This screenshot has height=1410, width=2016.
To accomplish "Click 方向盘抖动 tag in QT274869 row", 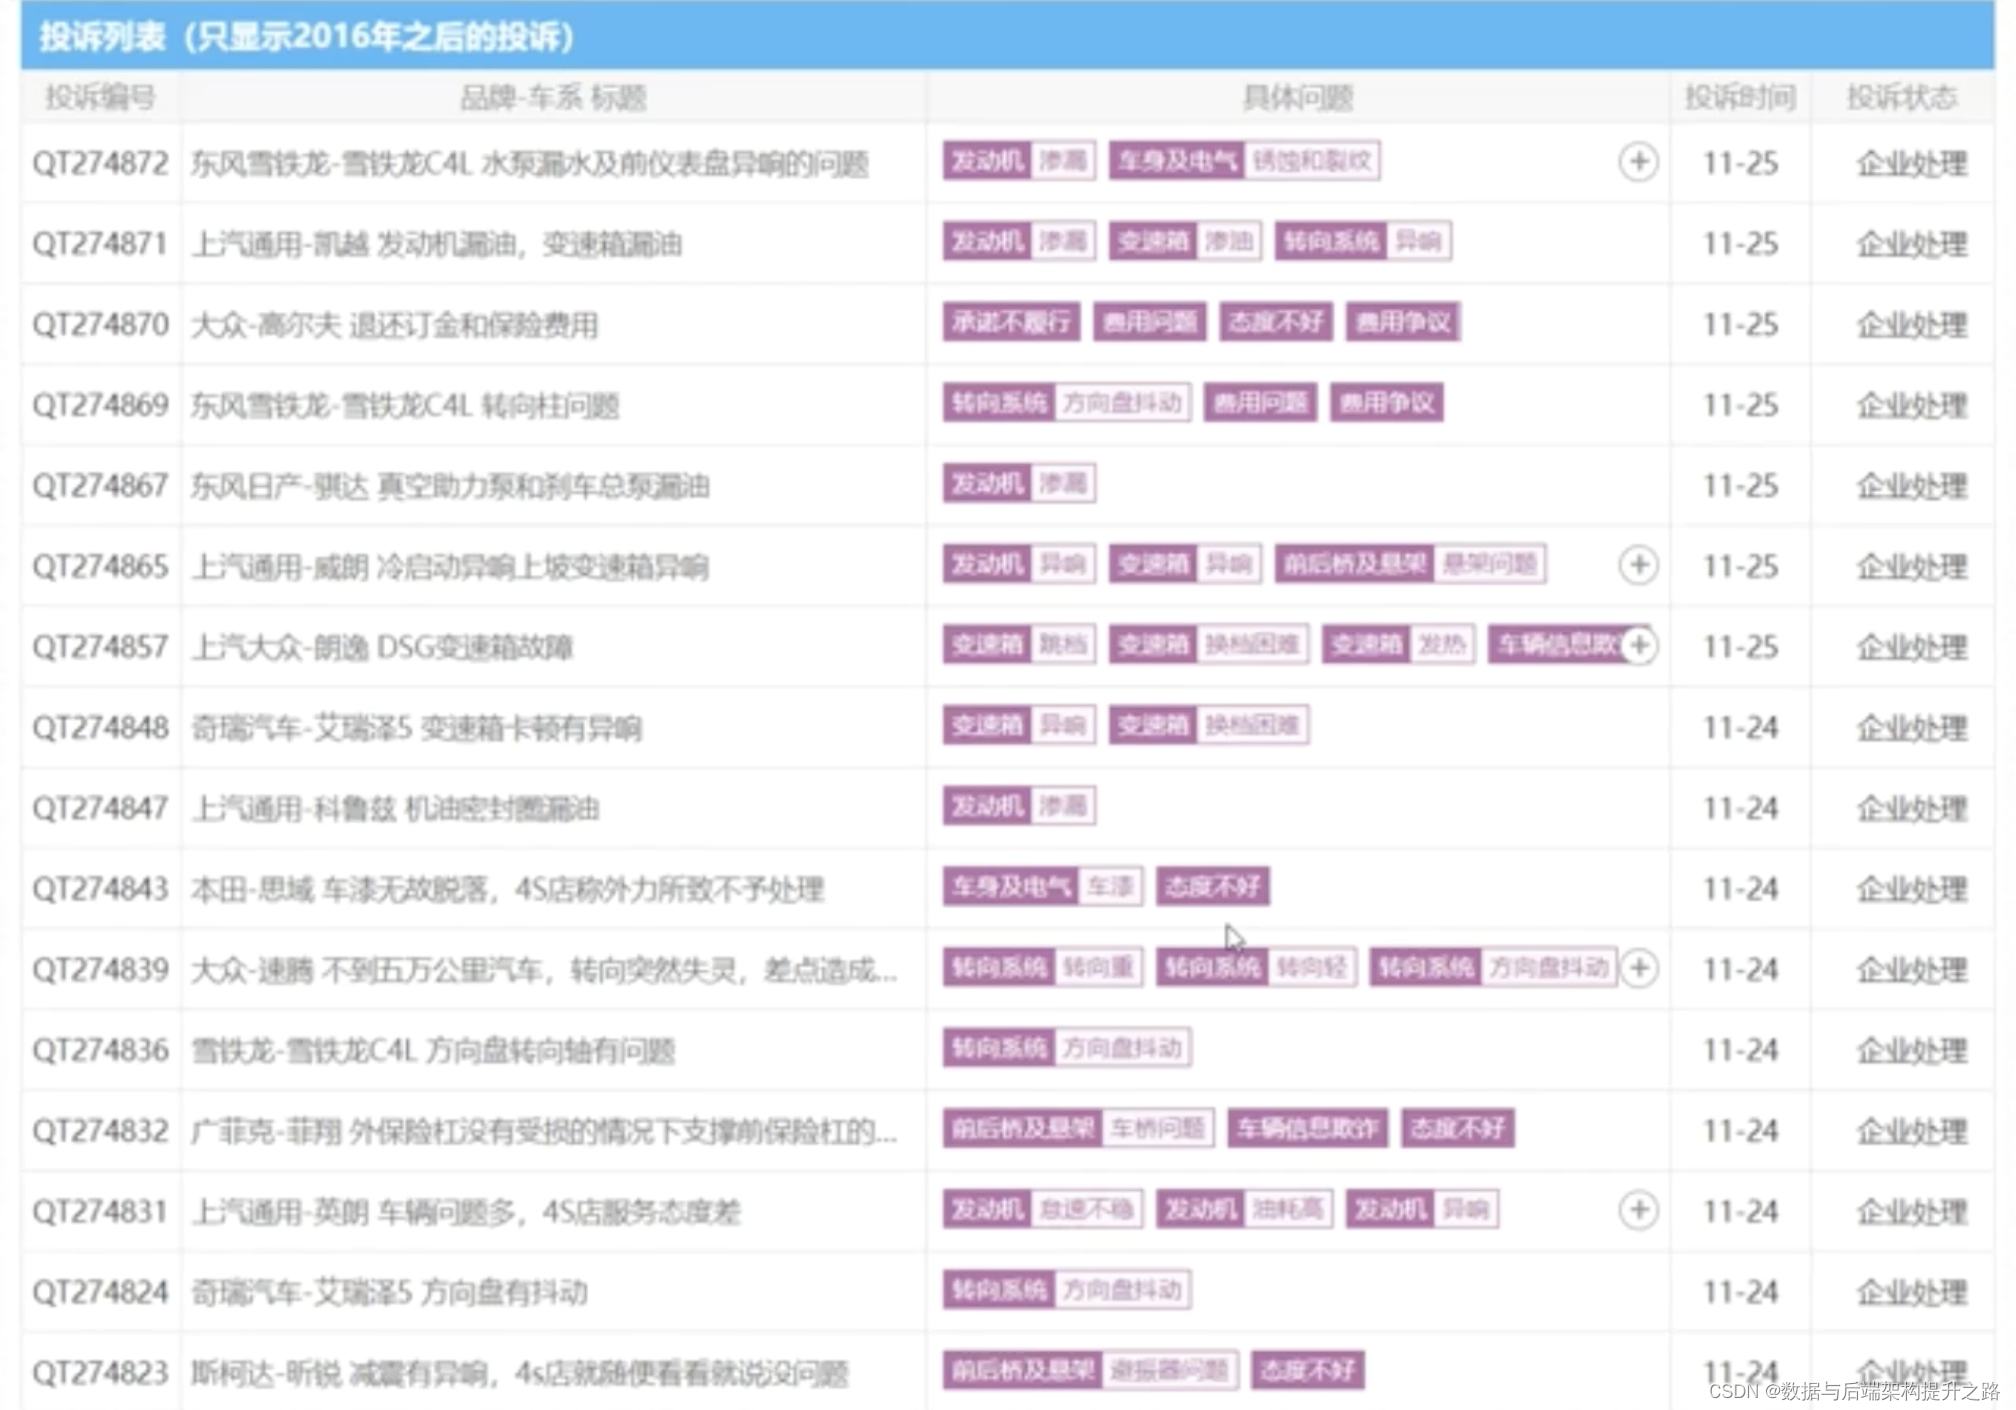I will tap(1121, 403).
